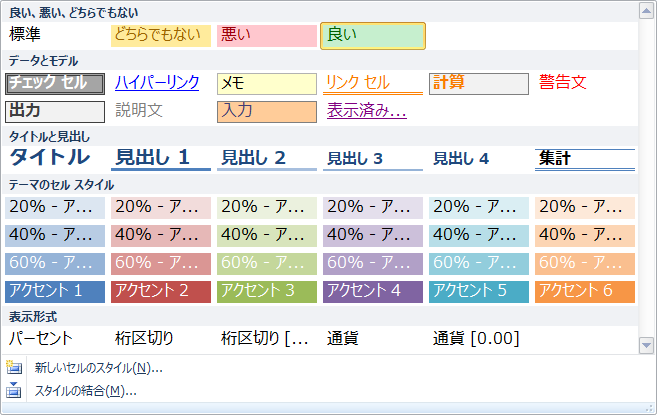Apply the 集計 total style

(585, 159)
